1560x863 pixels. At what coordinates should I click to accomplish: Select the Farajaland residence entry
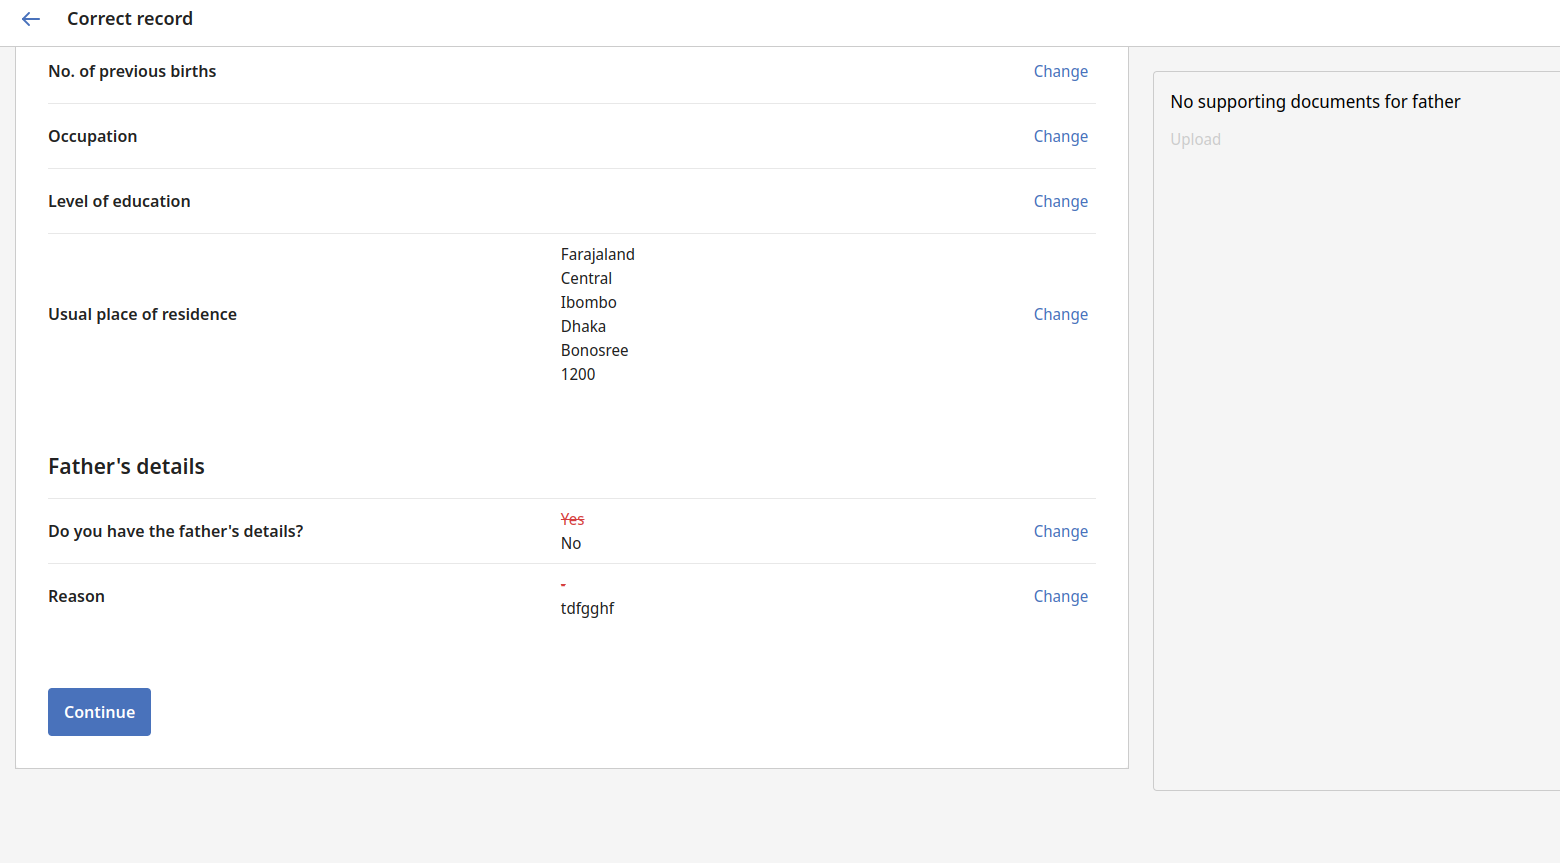pos(598,254)
